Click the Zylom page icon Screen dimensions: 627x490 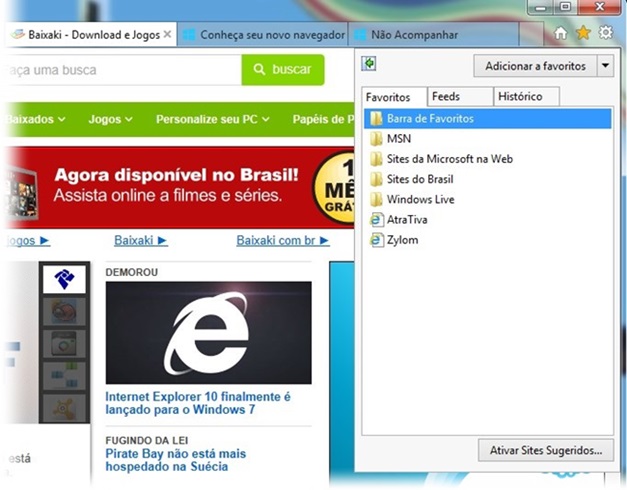(376, 240)
